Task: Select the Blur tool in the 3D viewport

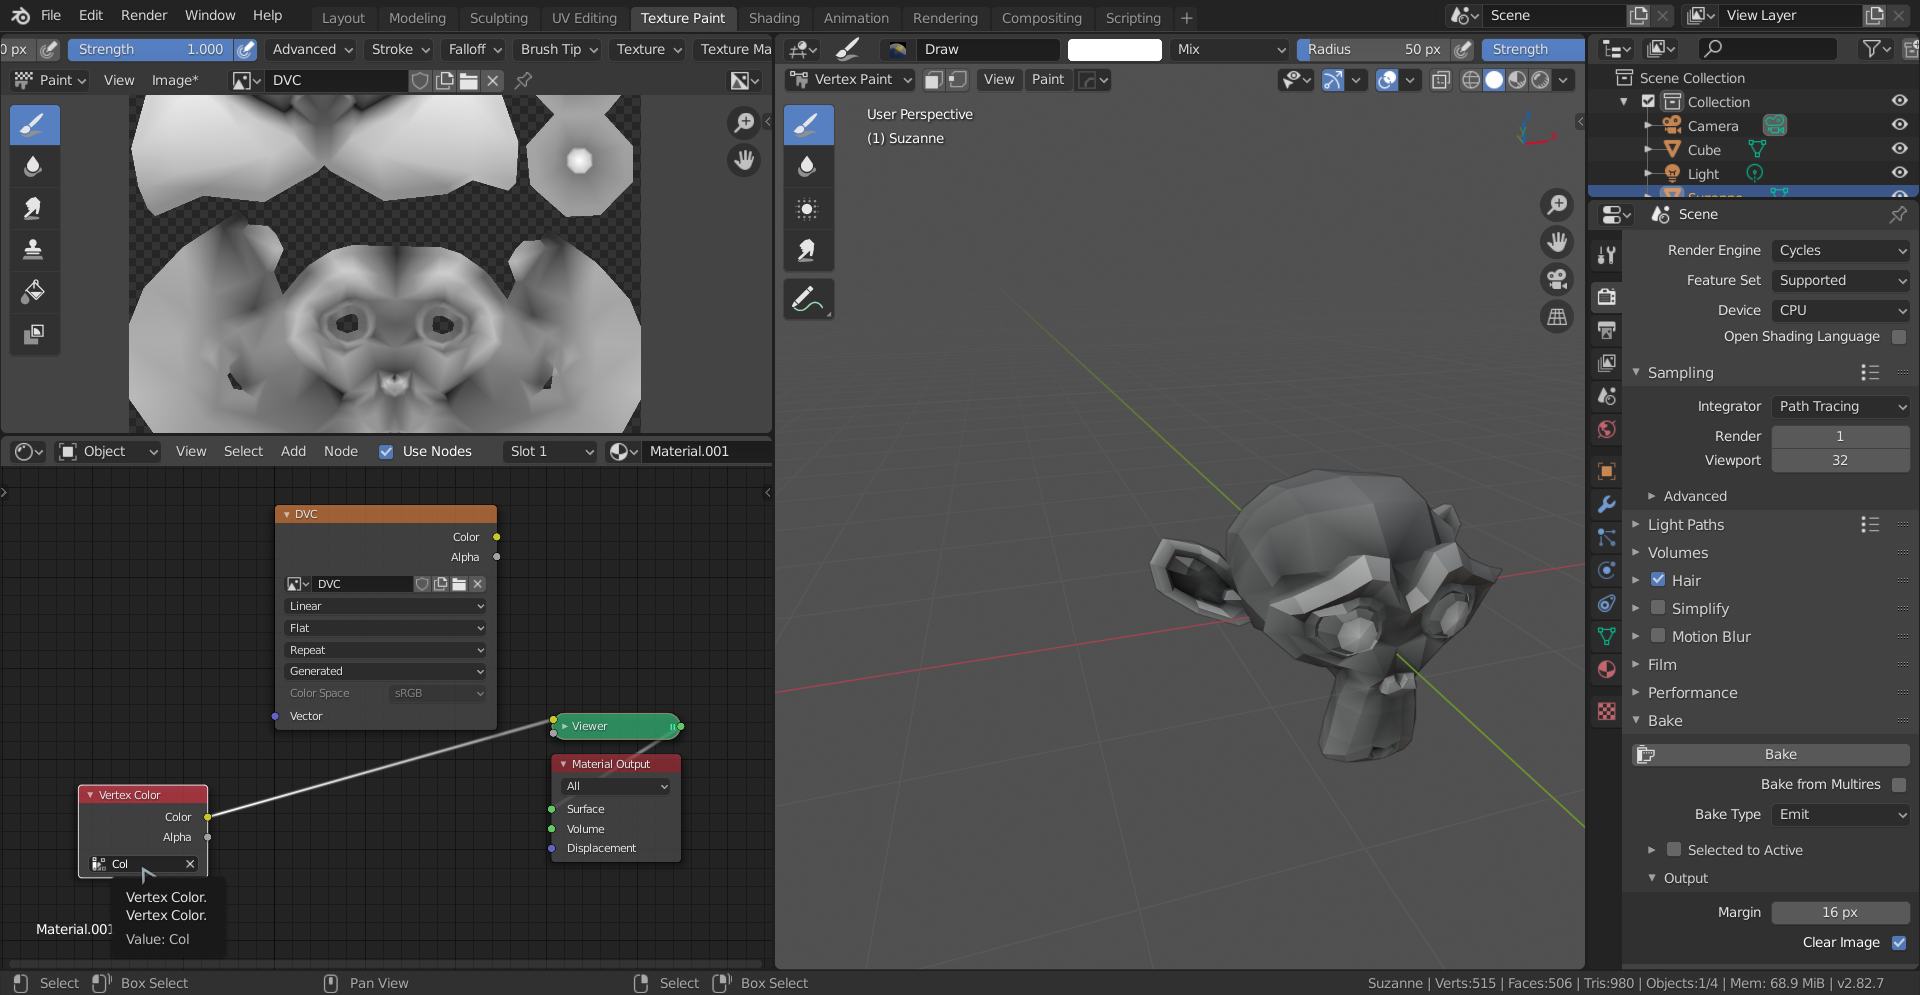Action: (x=808, y=167)
